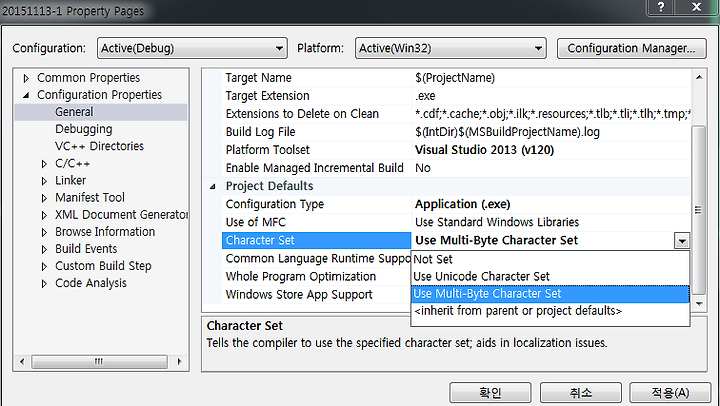Click the property grid vertical scrollbar thumb

[x=699, y=210]
